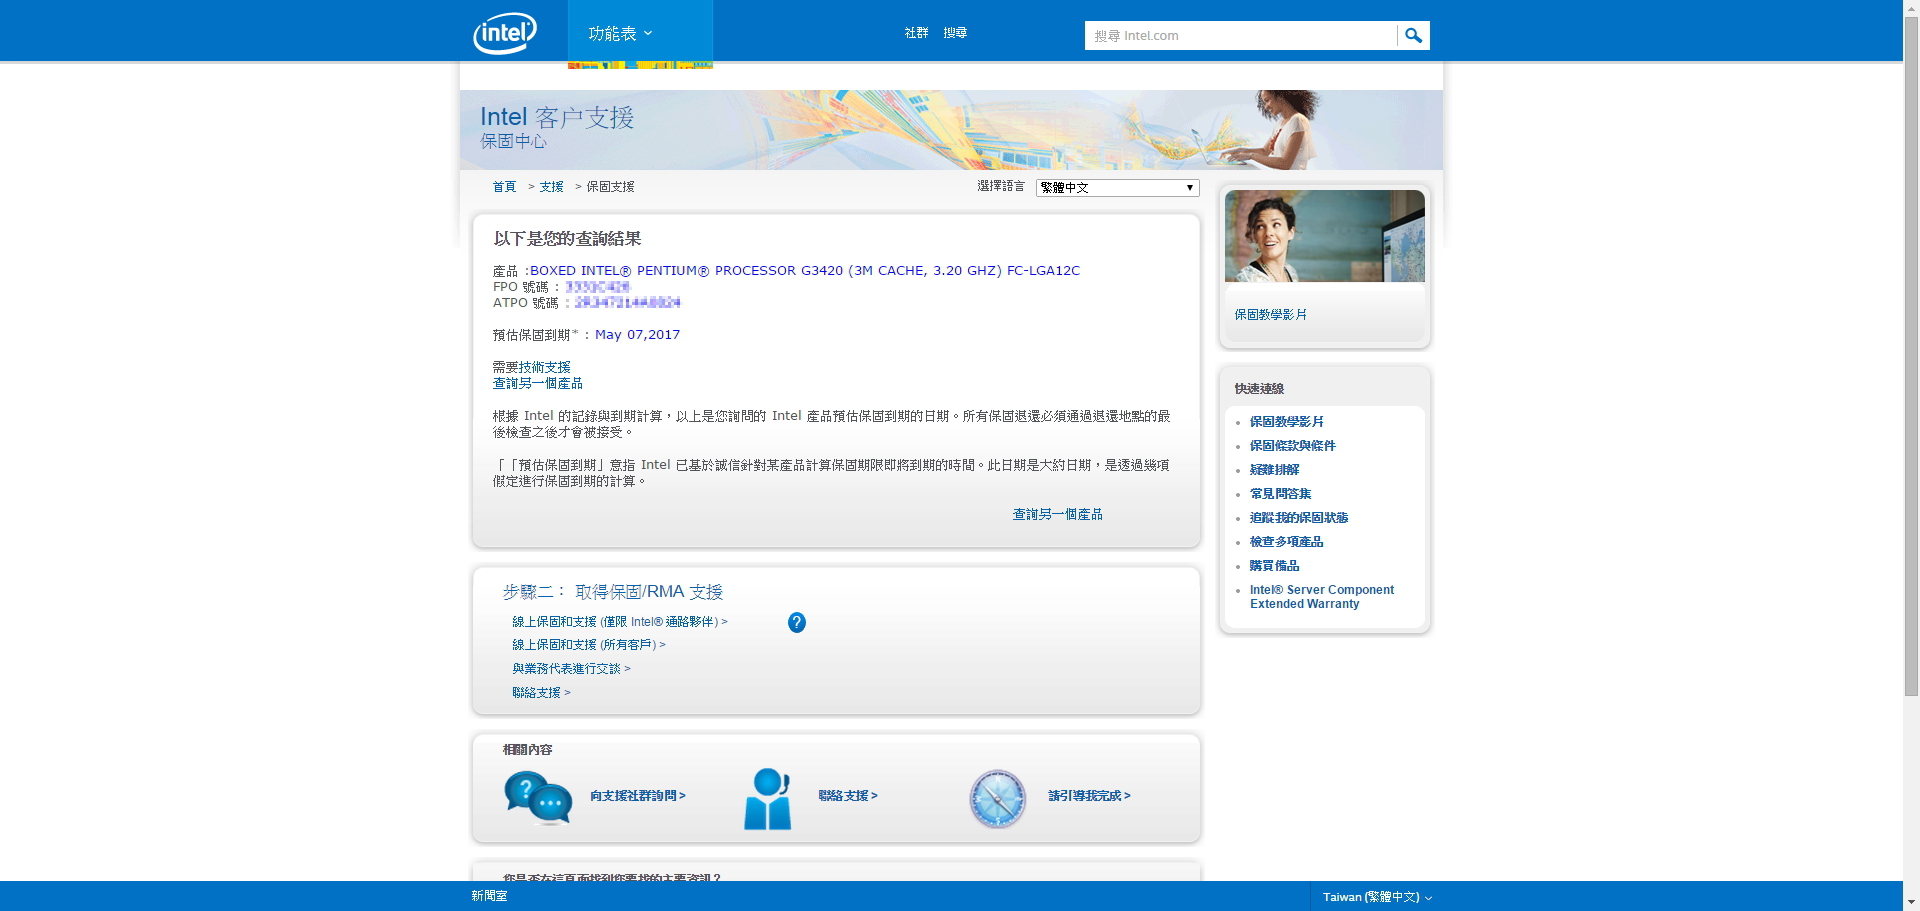Open 檢查多項產品 quick link

tap(1286, 542)
